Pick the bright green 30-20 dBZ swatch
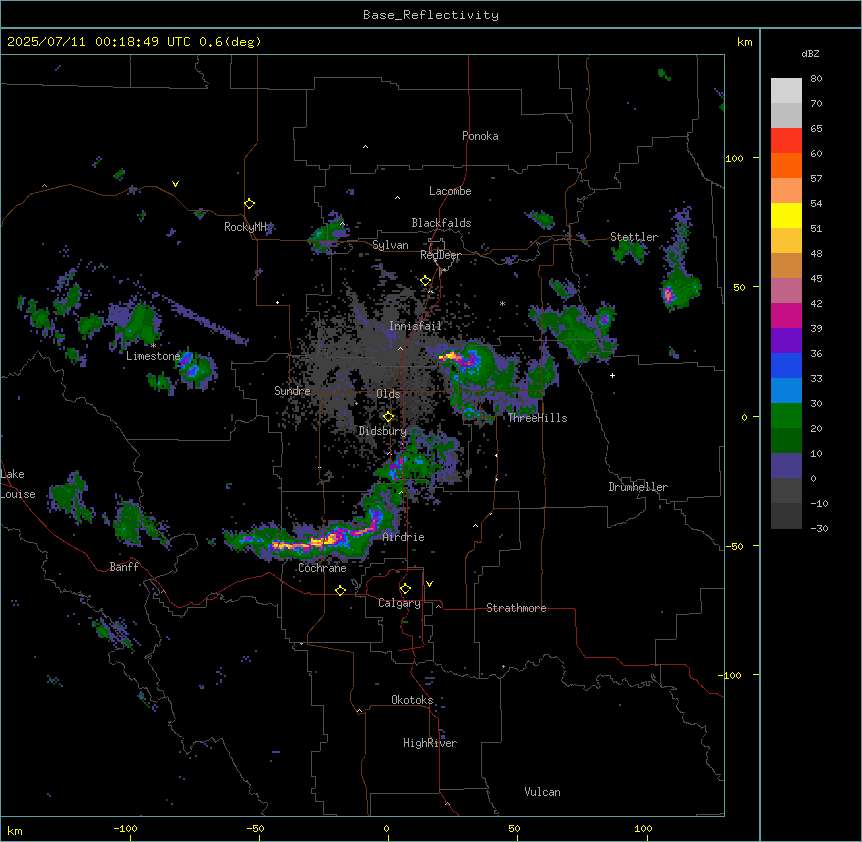862x842 pixels. 786,416
